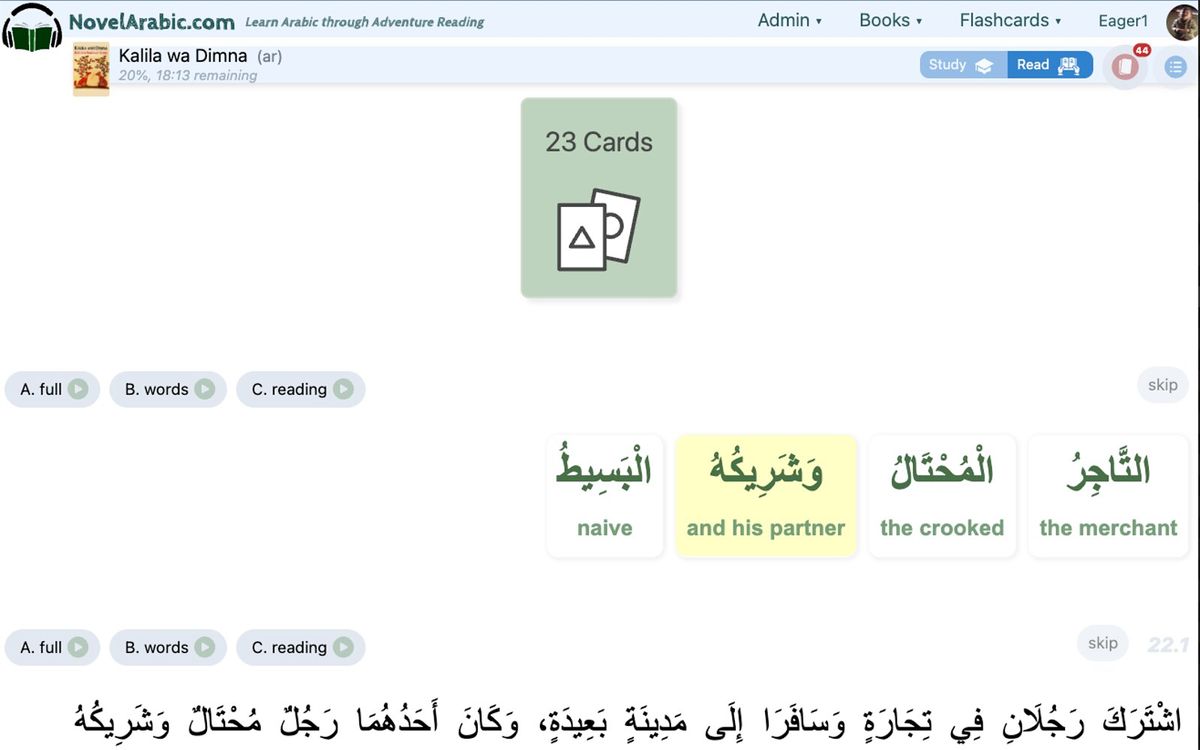Play upper C. reading audio
This screenshot has height=750, width=1200.
point(301,389)
